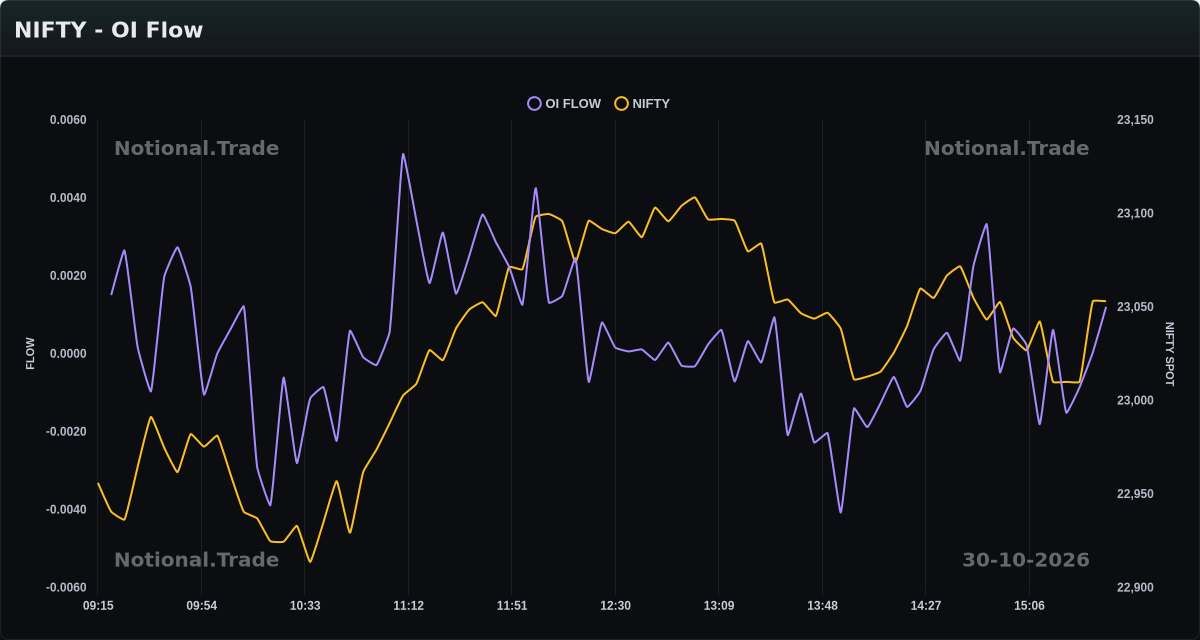Viewport: 1200px width, 640px height.
Task: Click the NIFTY SPOT right axis title
Action: pos(1170,354)
